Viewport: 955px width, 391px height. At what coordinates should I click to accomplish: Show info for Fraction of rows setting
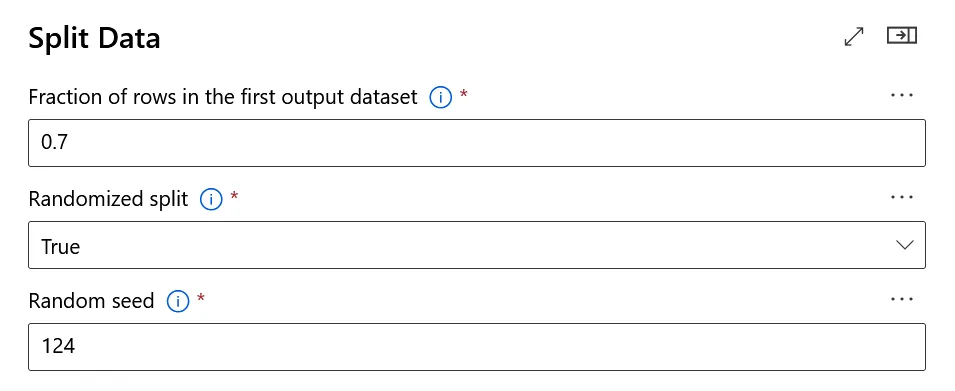pyautogui.click(x=440, y=97)
